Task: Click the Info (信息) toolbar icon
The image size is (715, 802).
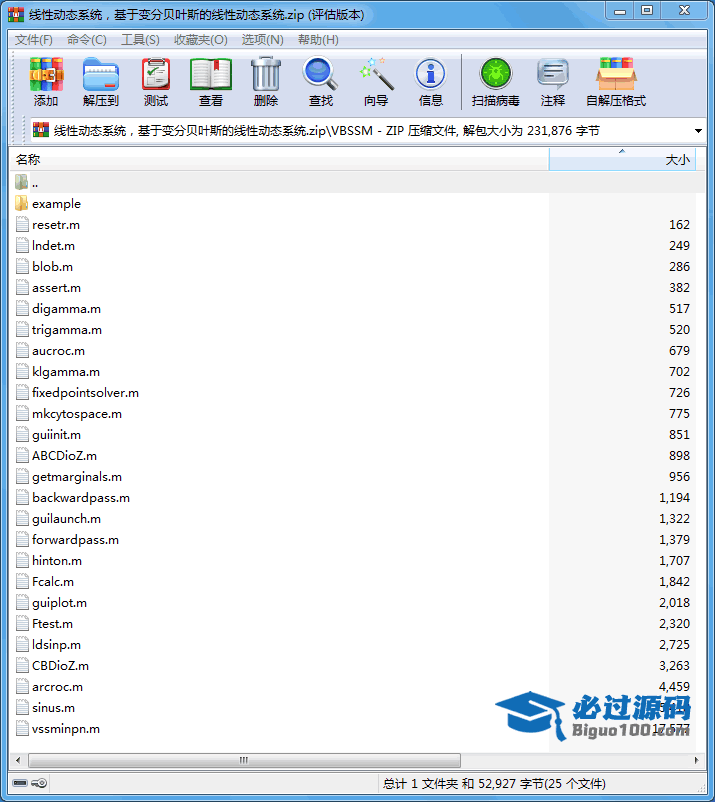Action: [431, 75]
